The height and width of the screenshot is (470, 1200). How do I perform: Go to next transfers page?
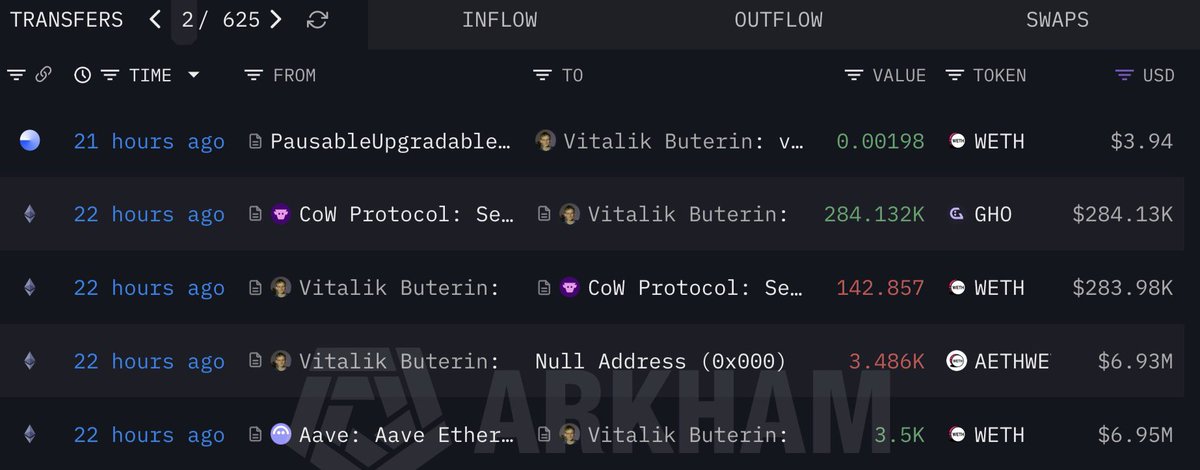tap(276, 20)
